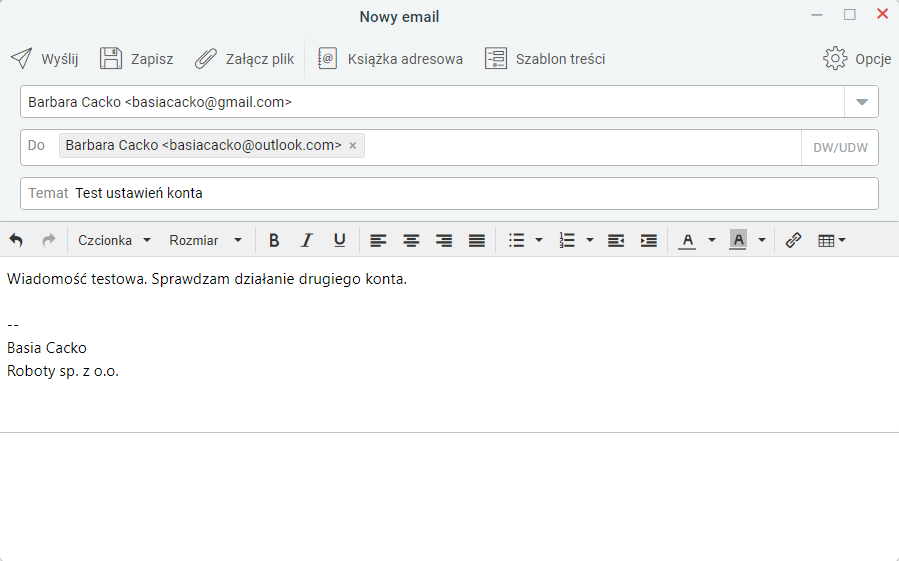
Task: Redo the last edit
Action: pos(49,240)
